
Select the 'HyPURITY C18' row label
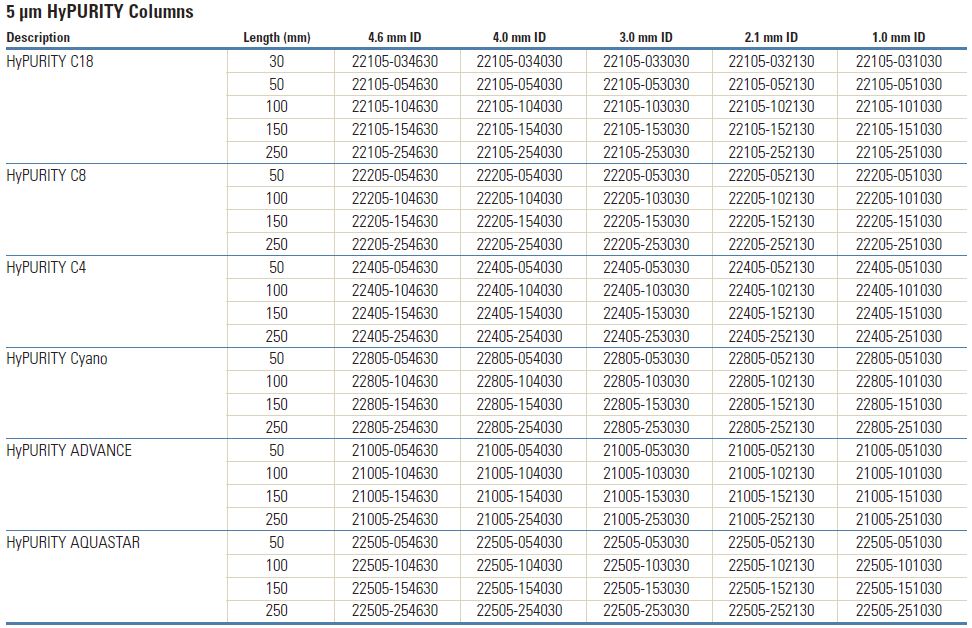point(50,61)
